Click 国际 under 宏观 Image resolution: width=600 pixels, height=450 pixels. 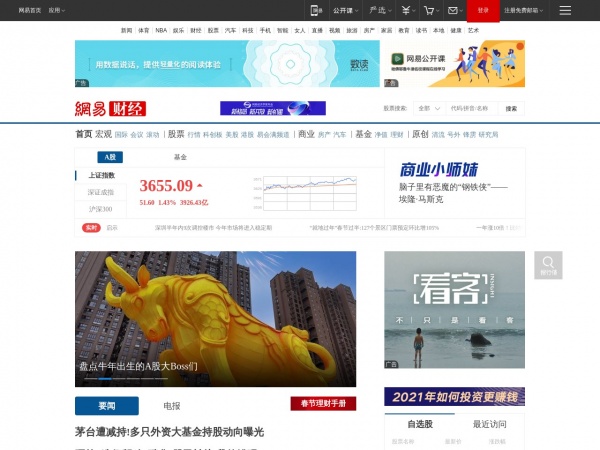pyautogui.click(x=121, y=135)
